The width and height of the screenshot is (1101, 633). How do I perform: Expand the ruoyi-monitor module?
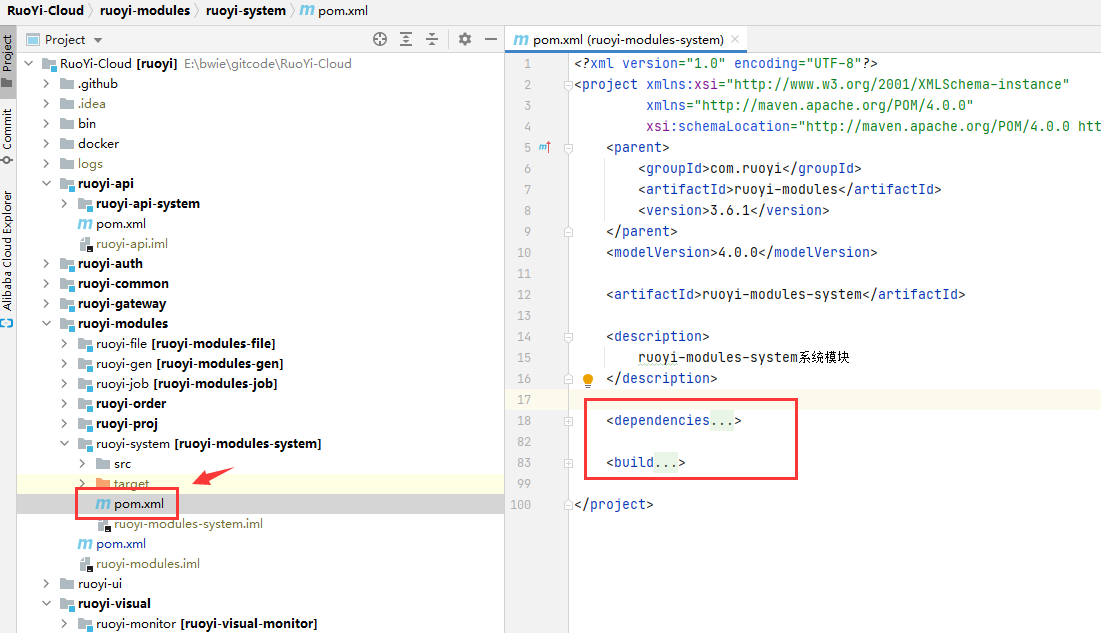click(x=65, y=624)
